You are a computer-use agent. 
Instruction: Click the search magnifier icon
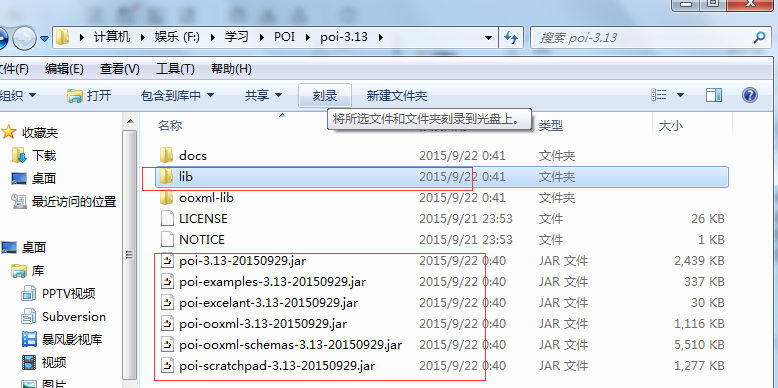pyautogui.click(x=760, y=37)
